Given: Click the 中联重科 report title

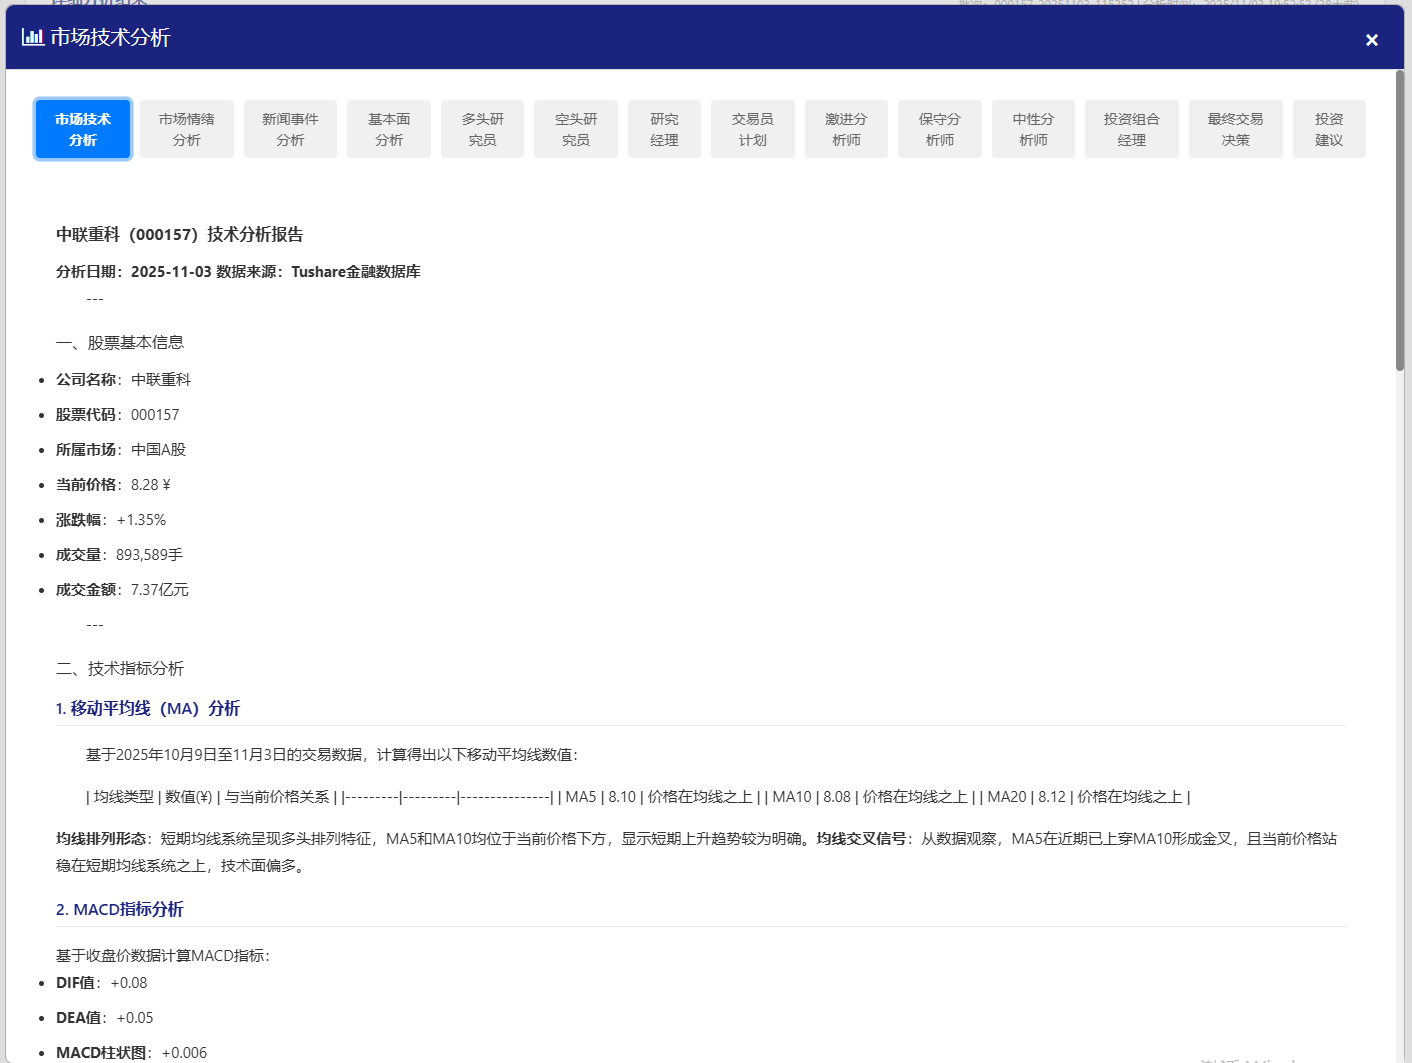Looking at the screenshot, I should pos(180,234).
